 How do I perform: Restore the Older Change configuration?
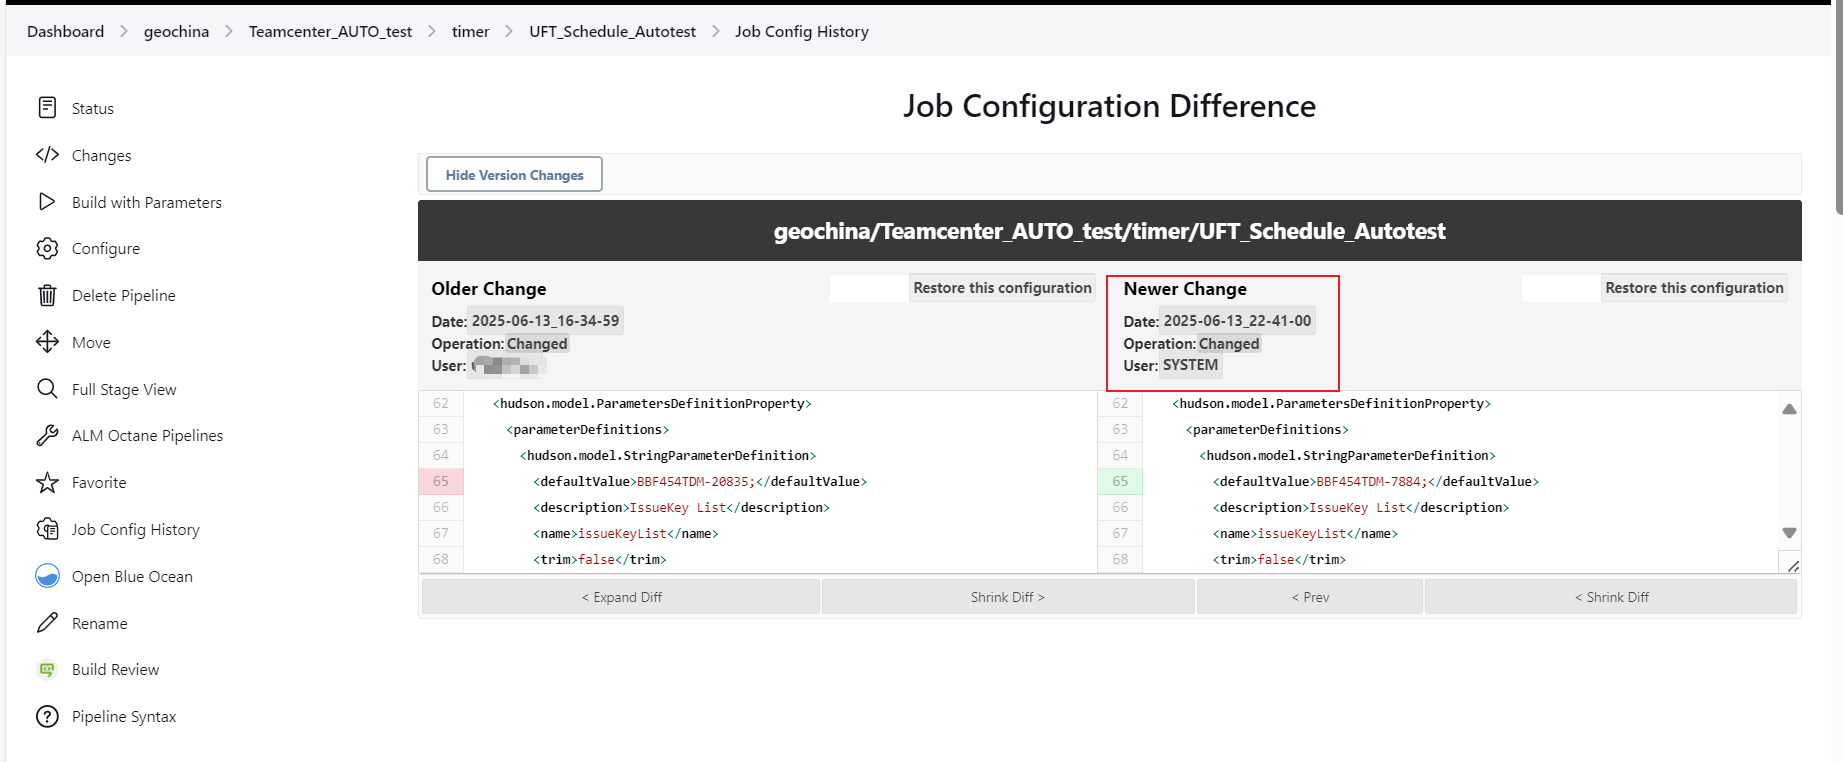coord(1002,288)
